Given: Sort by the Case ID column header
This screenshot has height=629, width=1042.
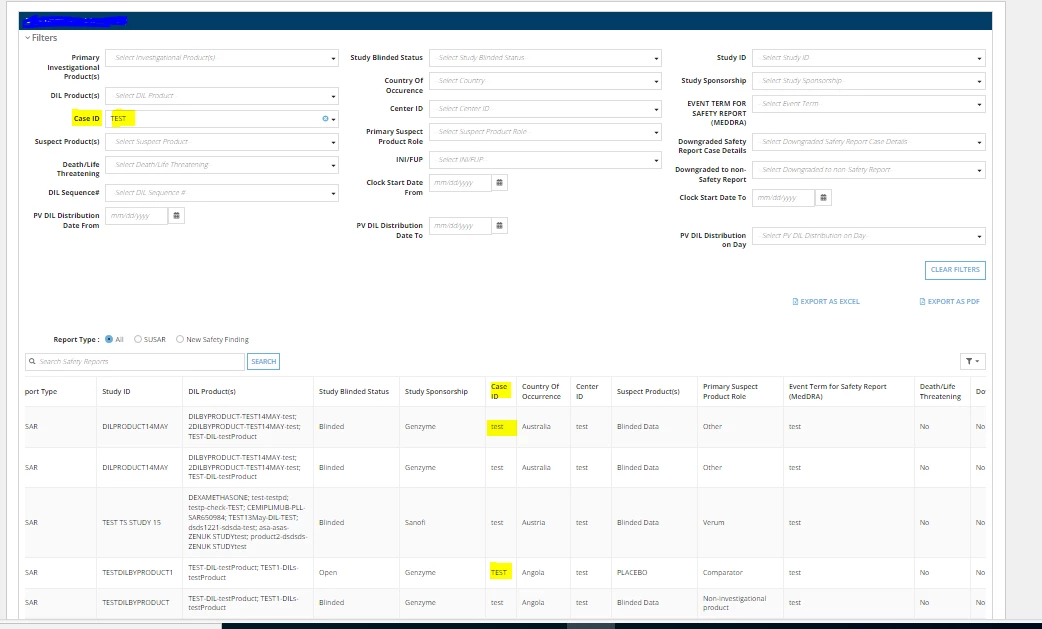Looking at the screenshot, I should pos(499,391).
